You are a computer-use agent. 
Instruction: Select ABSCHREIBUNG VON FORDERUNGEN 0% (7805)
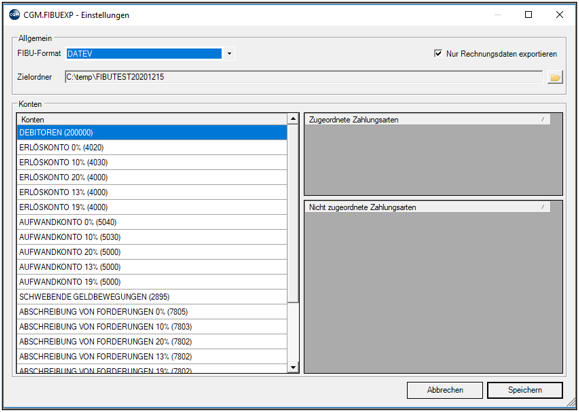pyautogui.click(x=152, y=312)
